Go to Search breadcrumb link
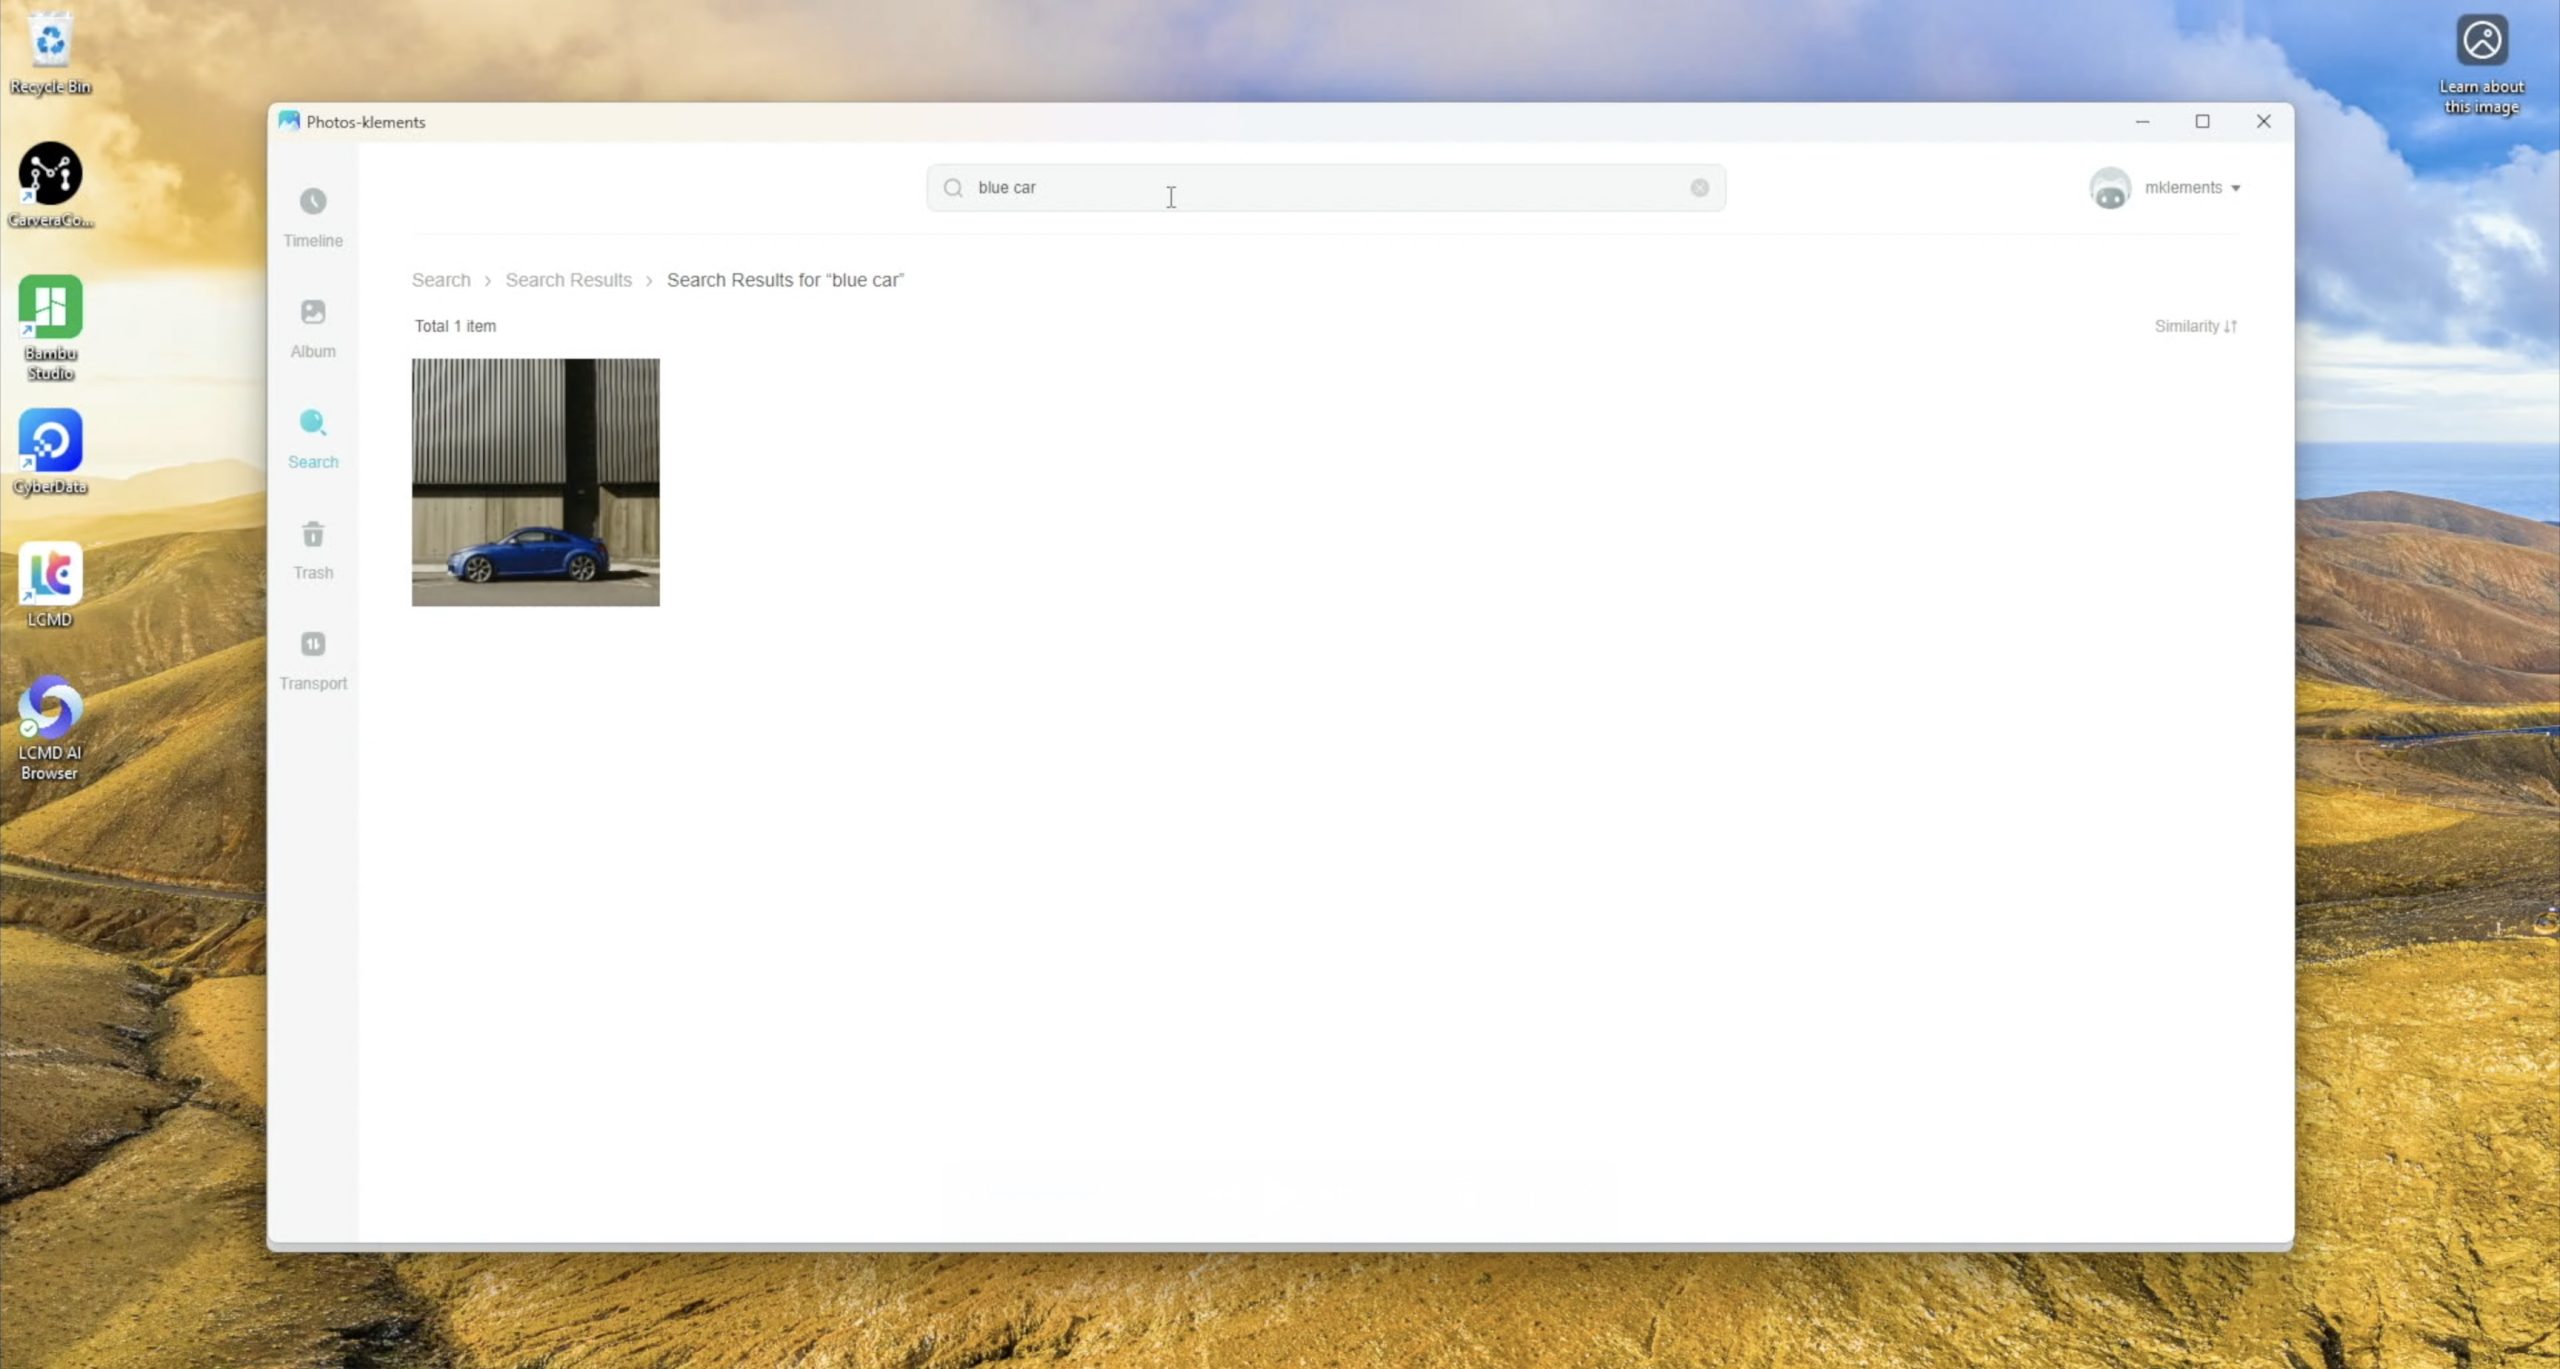 [x=441, y=280]
